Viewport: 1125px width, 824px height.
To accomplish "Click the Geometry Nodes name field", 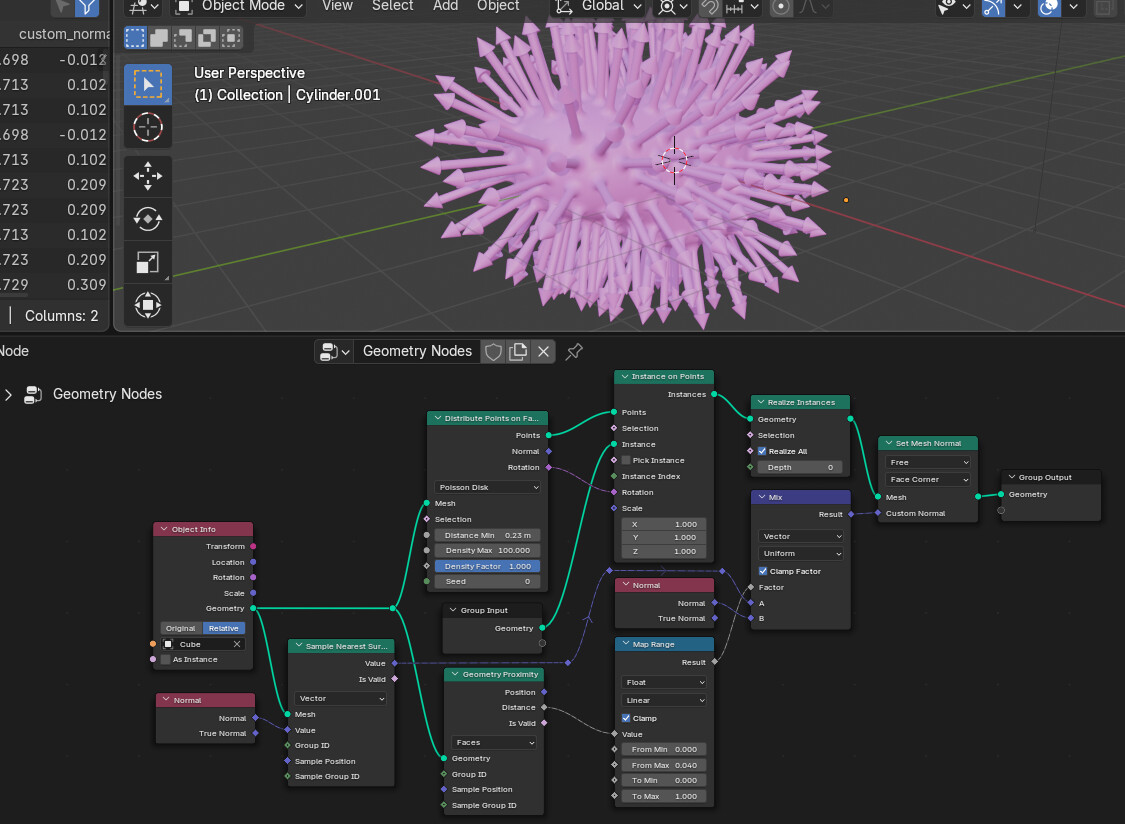I will click(x=417, y=352).
